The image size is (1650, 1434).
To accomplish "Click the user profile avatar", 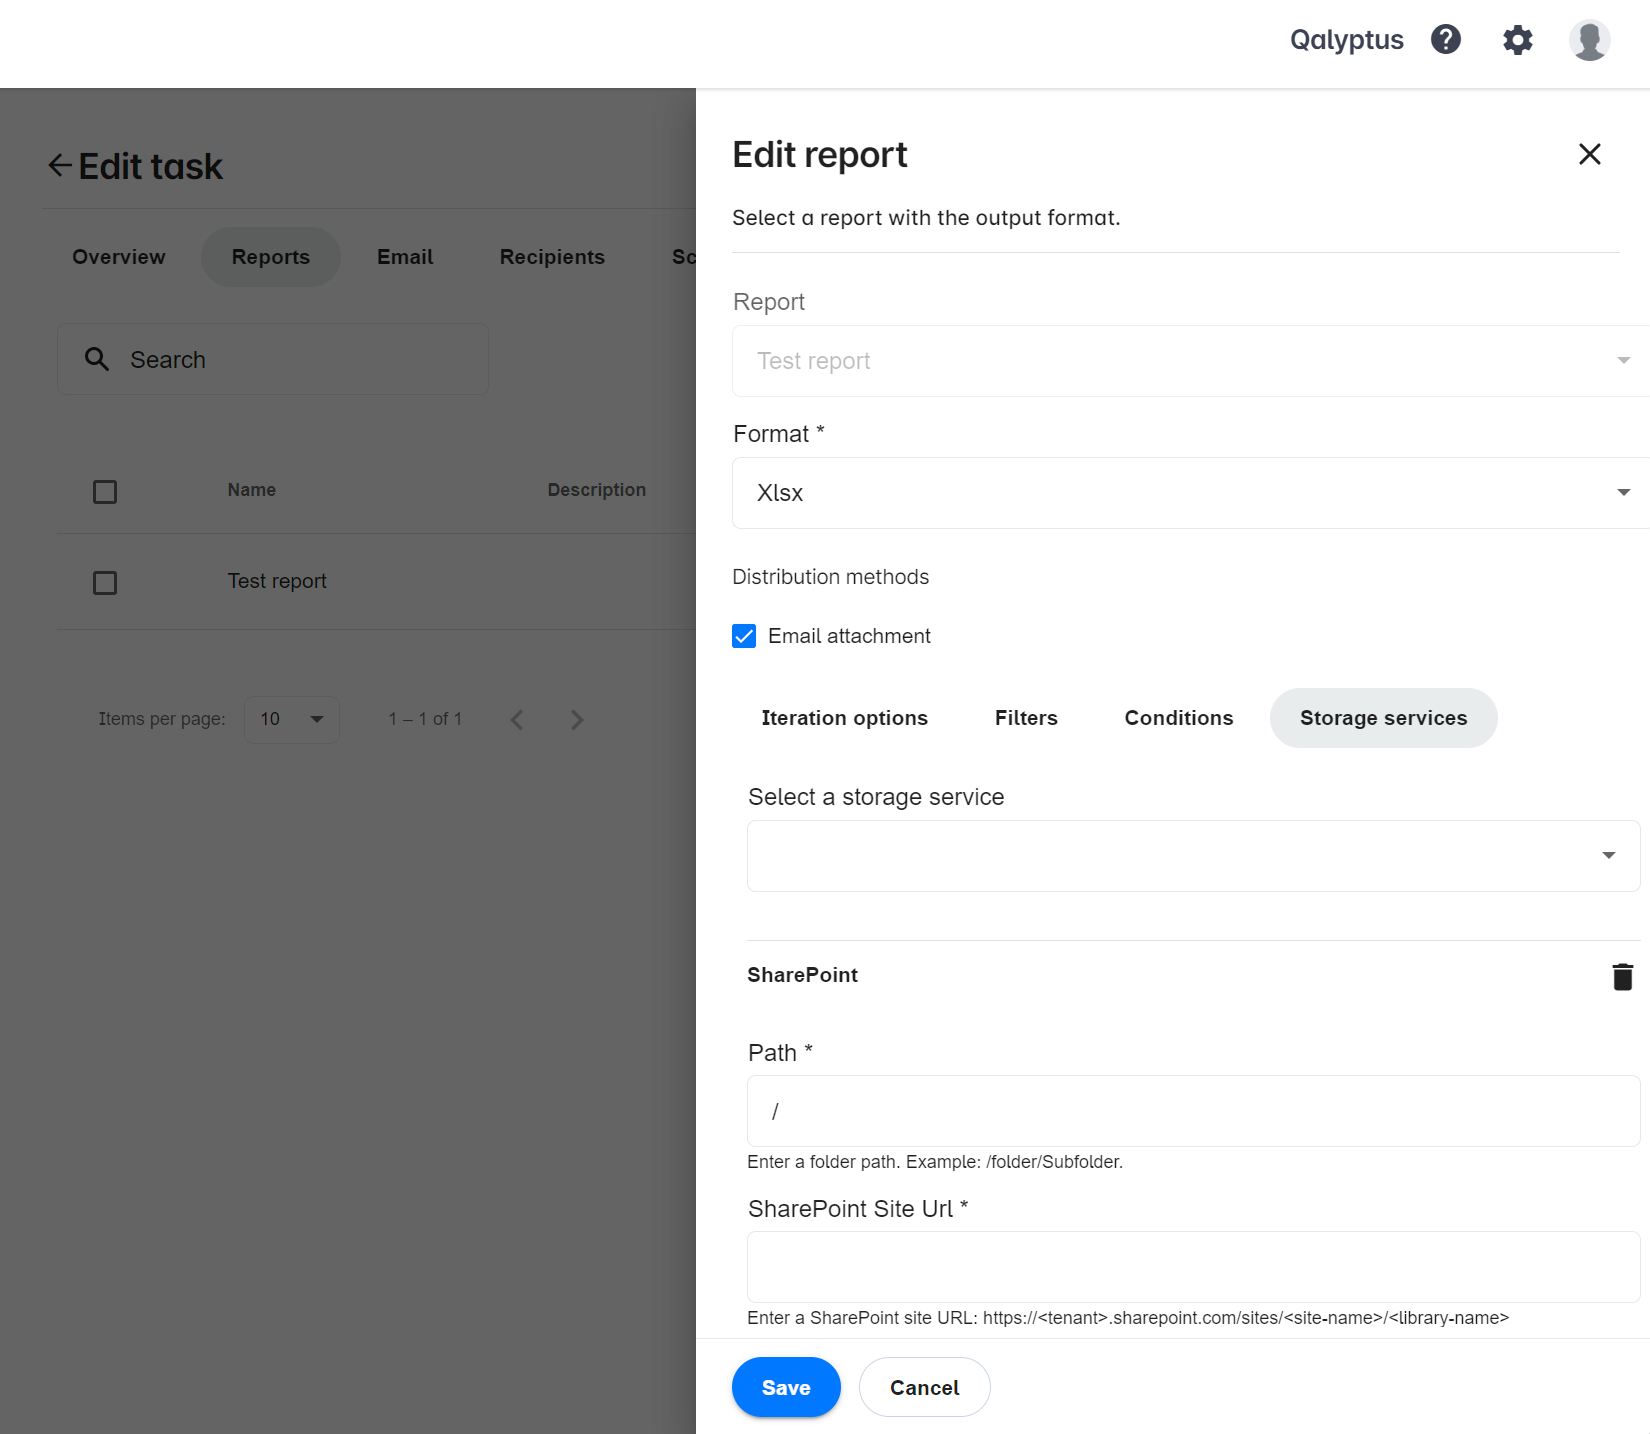I will click(1589, 40).
